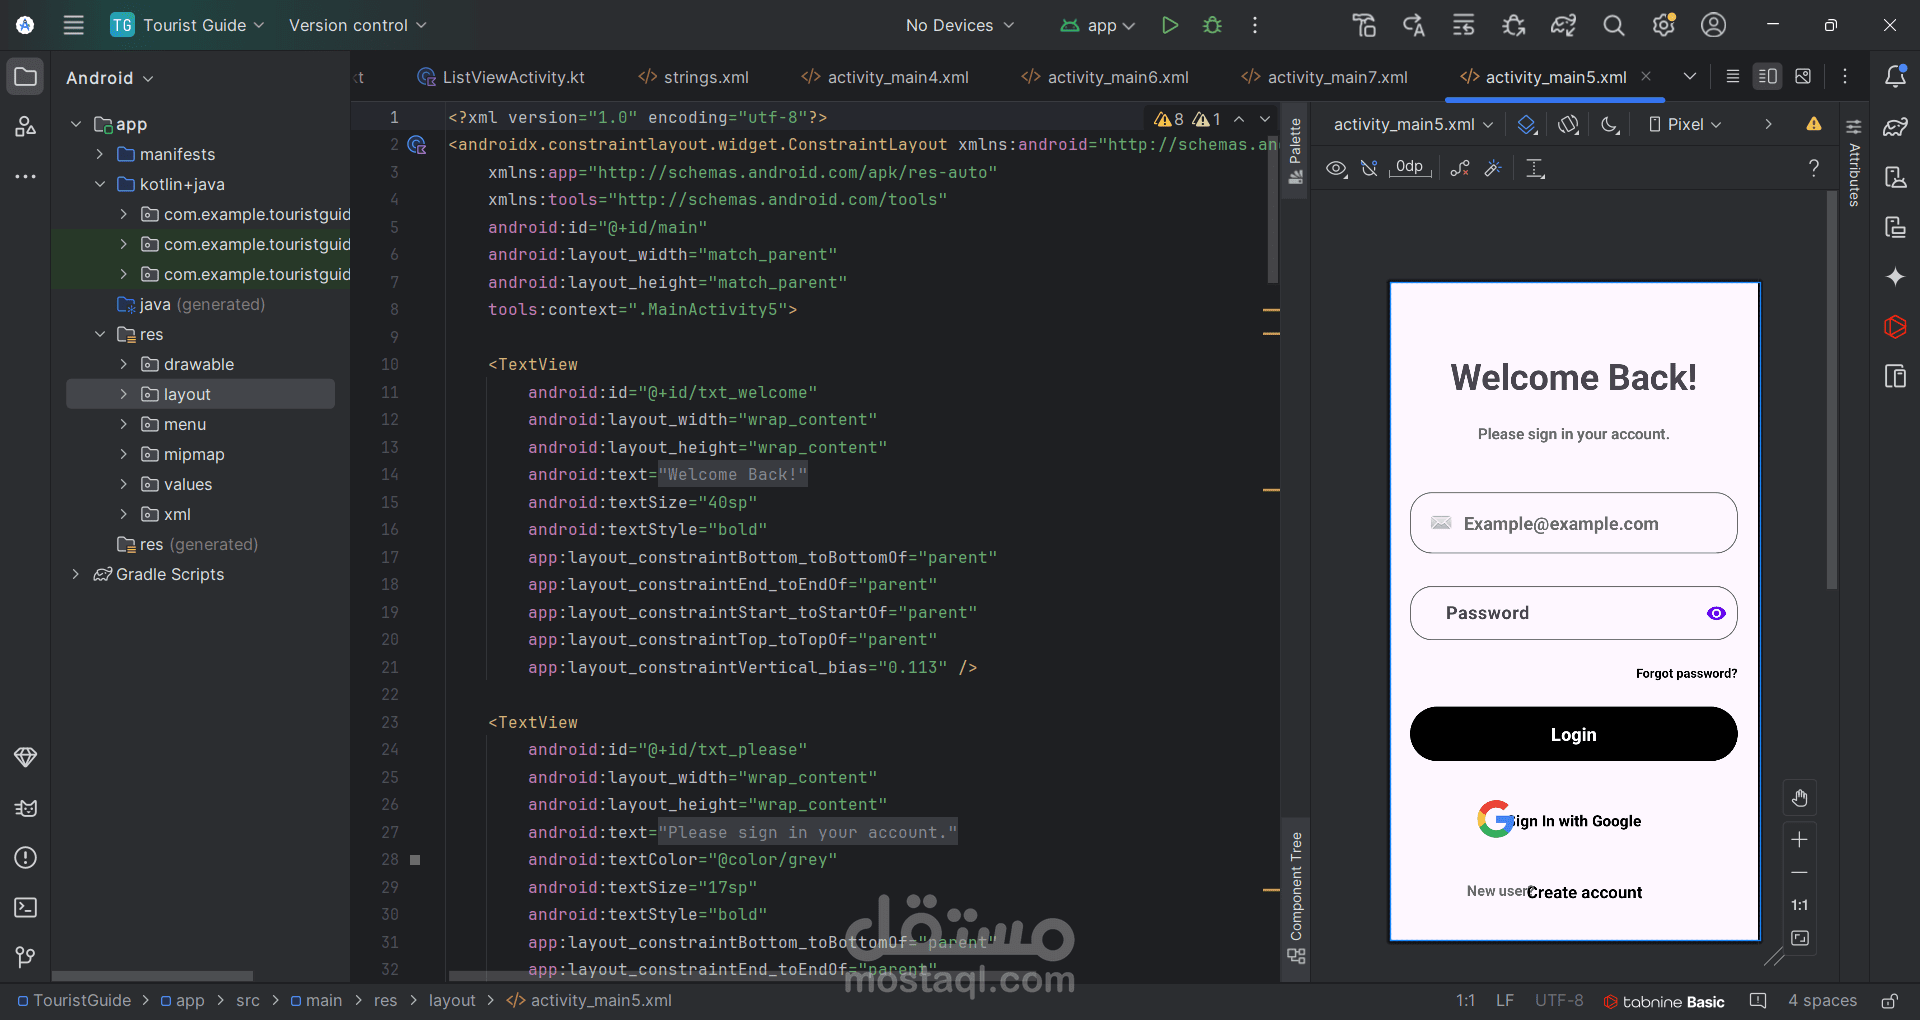Open the Palette side panel

[x=1296, y=151]
